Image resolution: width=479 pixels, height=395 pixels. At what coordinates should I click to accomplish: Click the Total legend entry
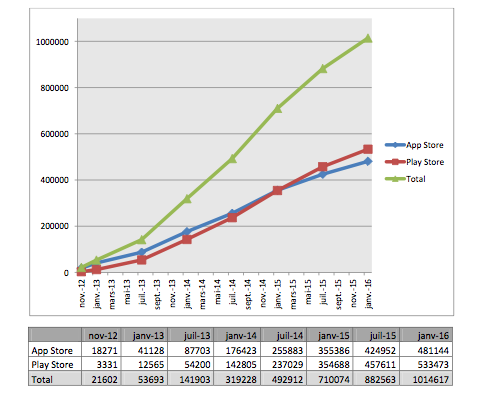[405, 179]
